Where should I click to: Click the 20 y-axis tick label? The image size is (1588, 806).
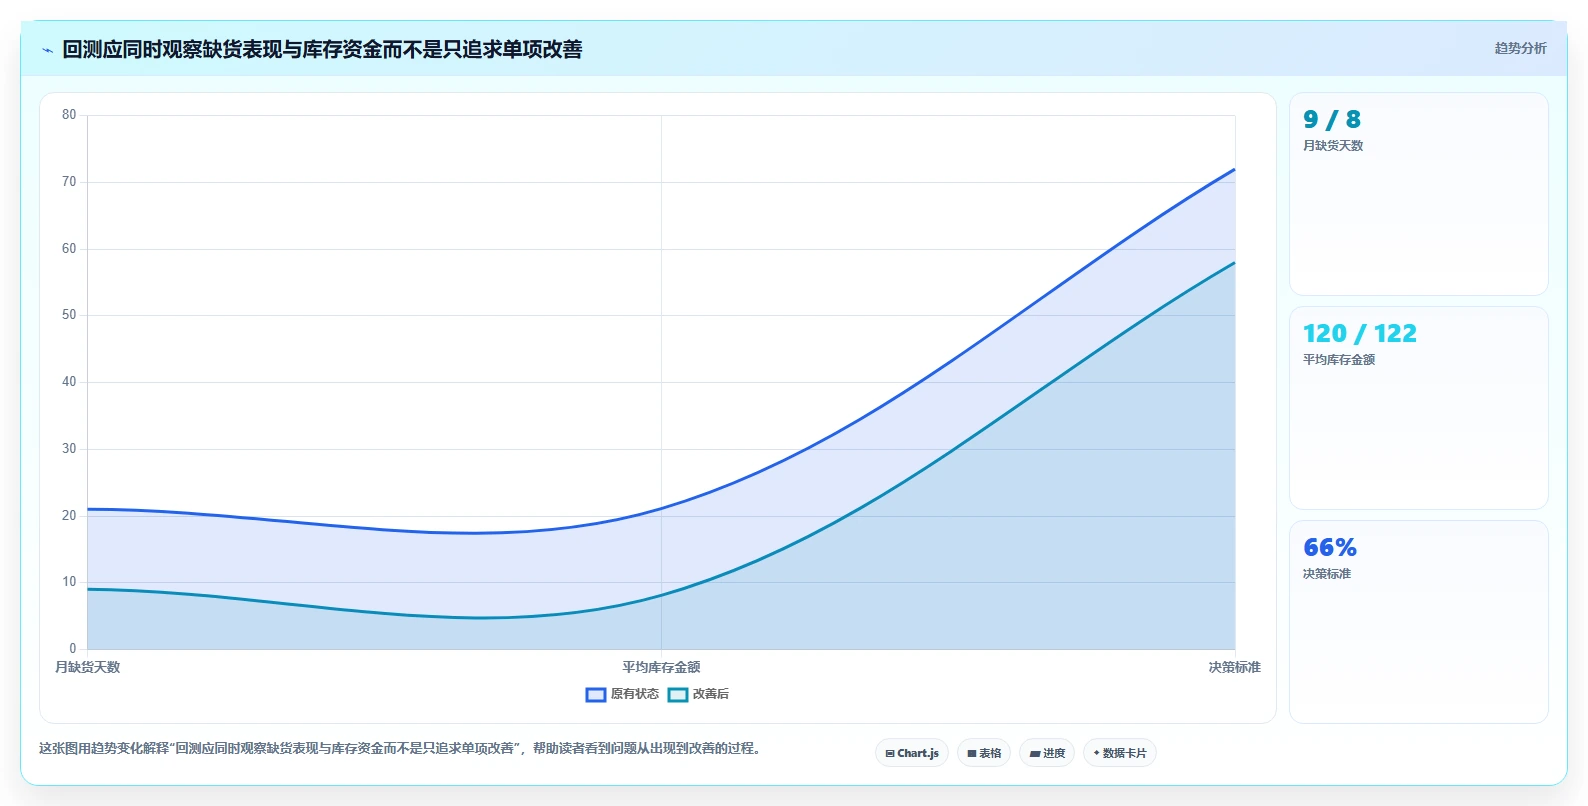(x=69, y=516)
